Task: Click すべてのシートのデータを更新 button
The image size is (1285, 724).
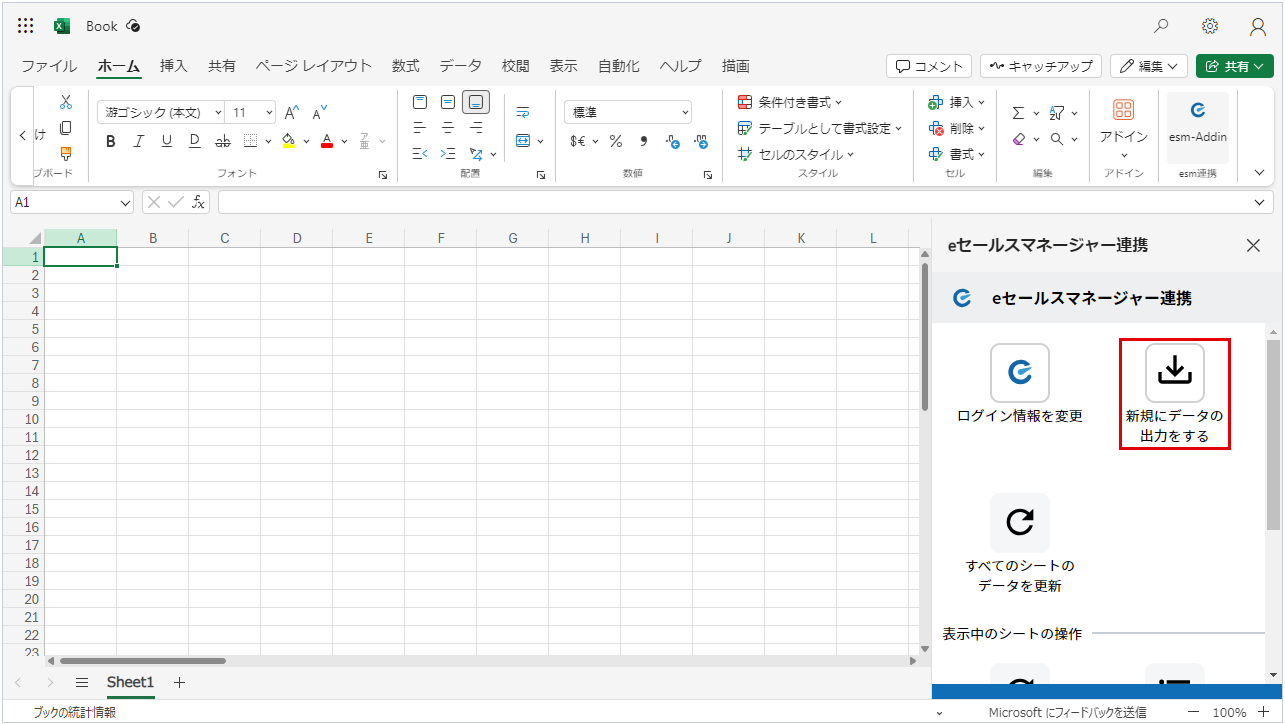Action: pyautogui.click(x=1020, y=544)
